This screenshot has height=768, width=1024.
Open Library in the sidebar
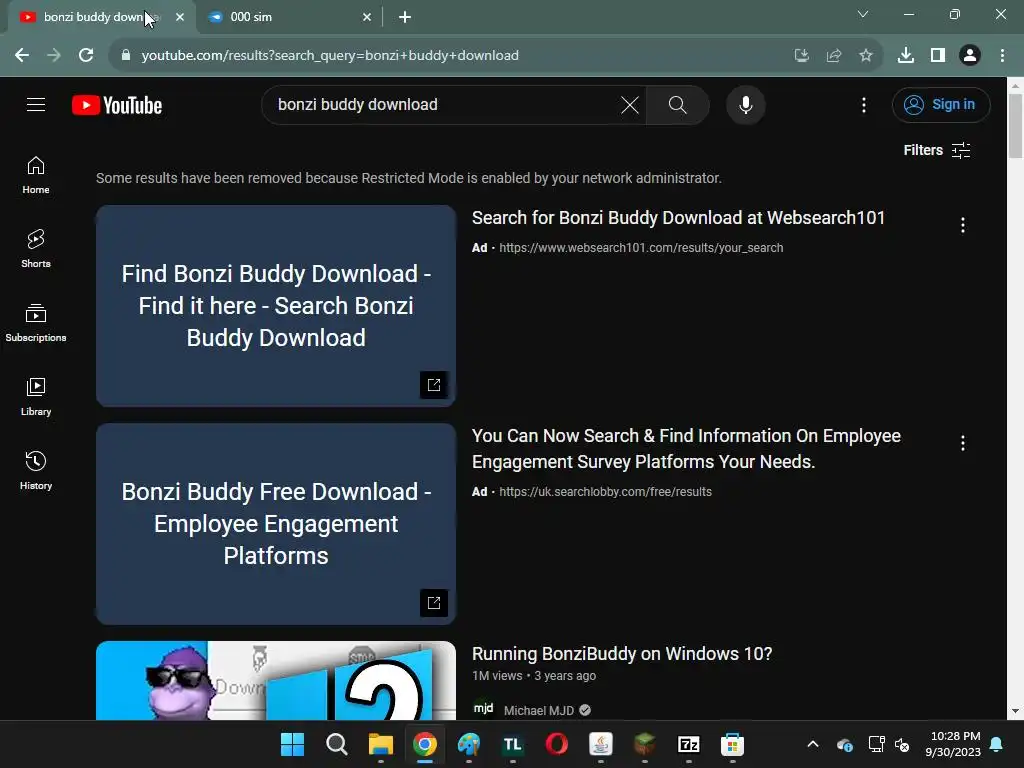click(36, 397)
